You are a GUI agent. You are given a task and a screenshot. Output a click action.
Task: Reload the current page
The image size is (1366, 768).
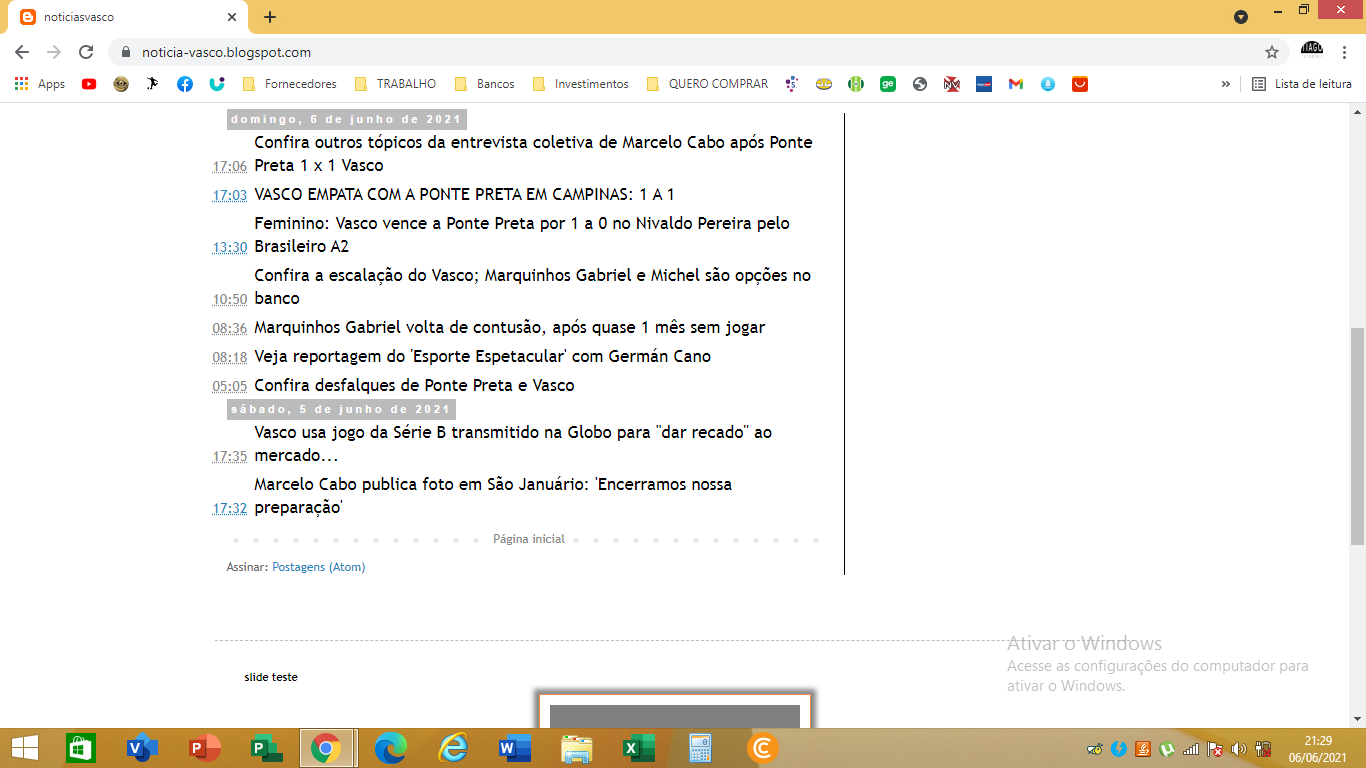86,52
